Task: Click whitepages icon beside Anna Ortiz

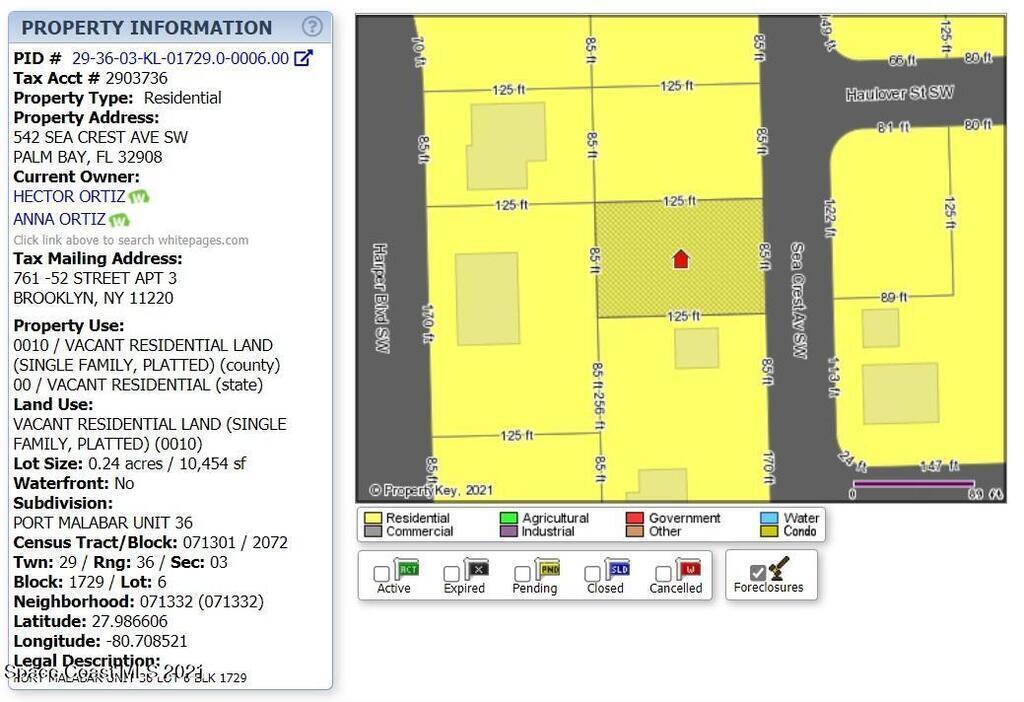Action: coord(119,220)
